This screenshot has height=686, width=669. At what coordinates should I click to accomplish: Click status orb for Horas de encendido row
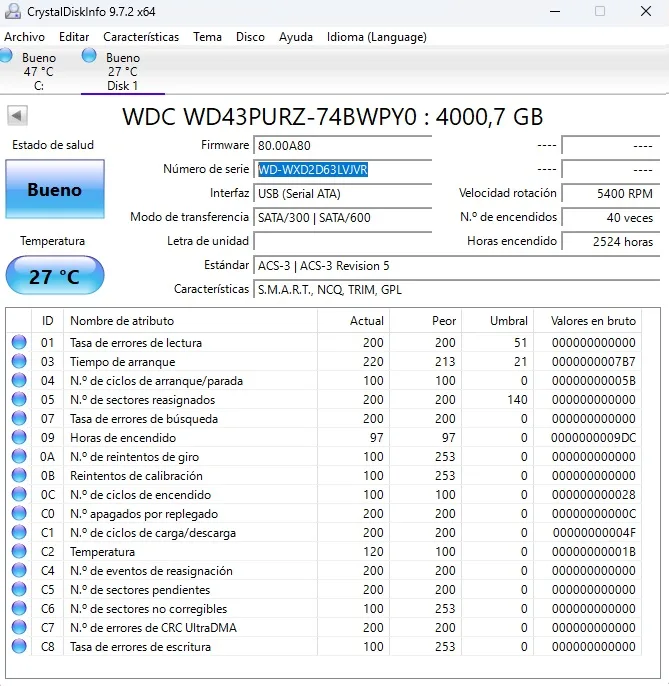pyautogui.click(x=19, y=438)
